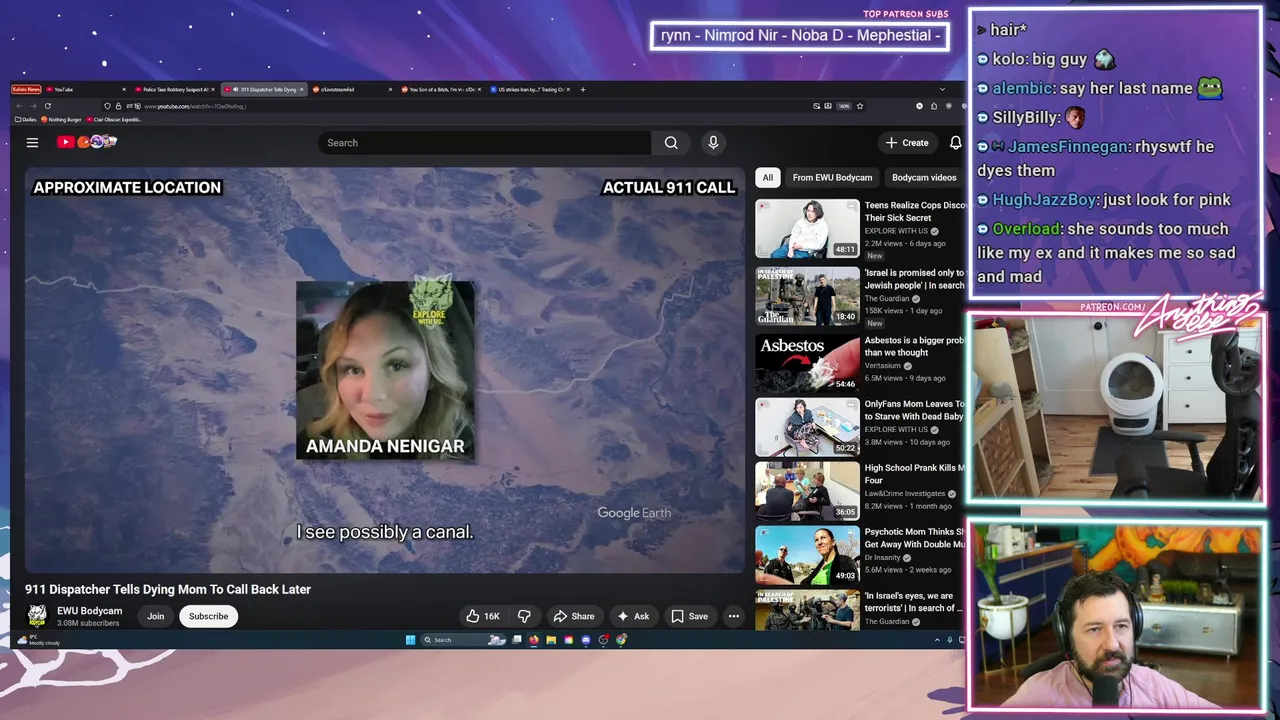Open the Dailies bookmarks folder
The height and width of the screenshot is (720, 1280).
pos(28,120)
